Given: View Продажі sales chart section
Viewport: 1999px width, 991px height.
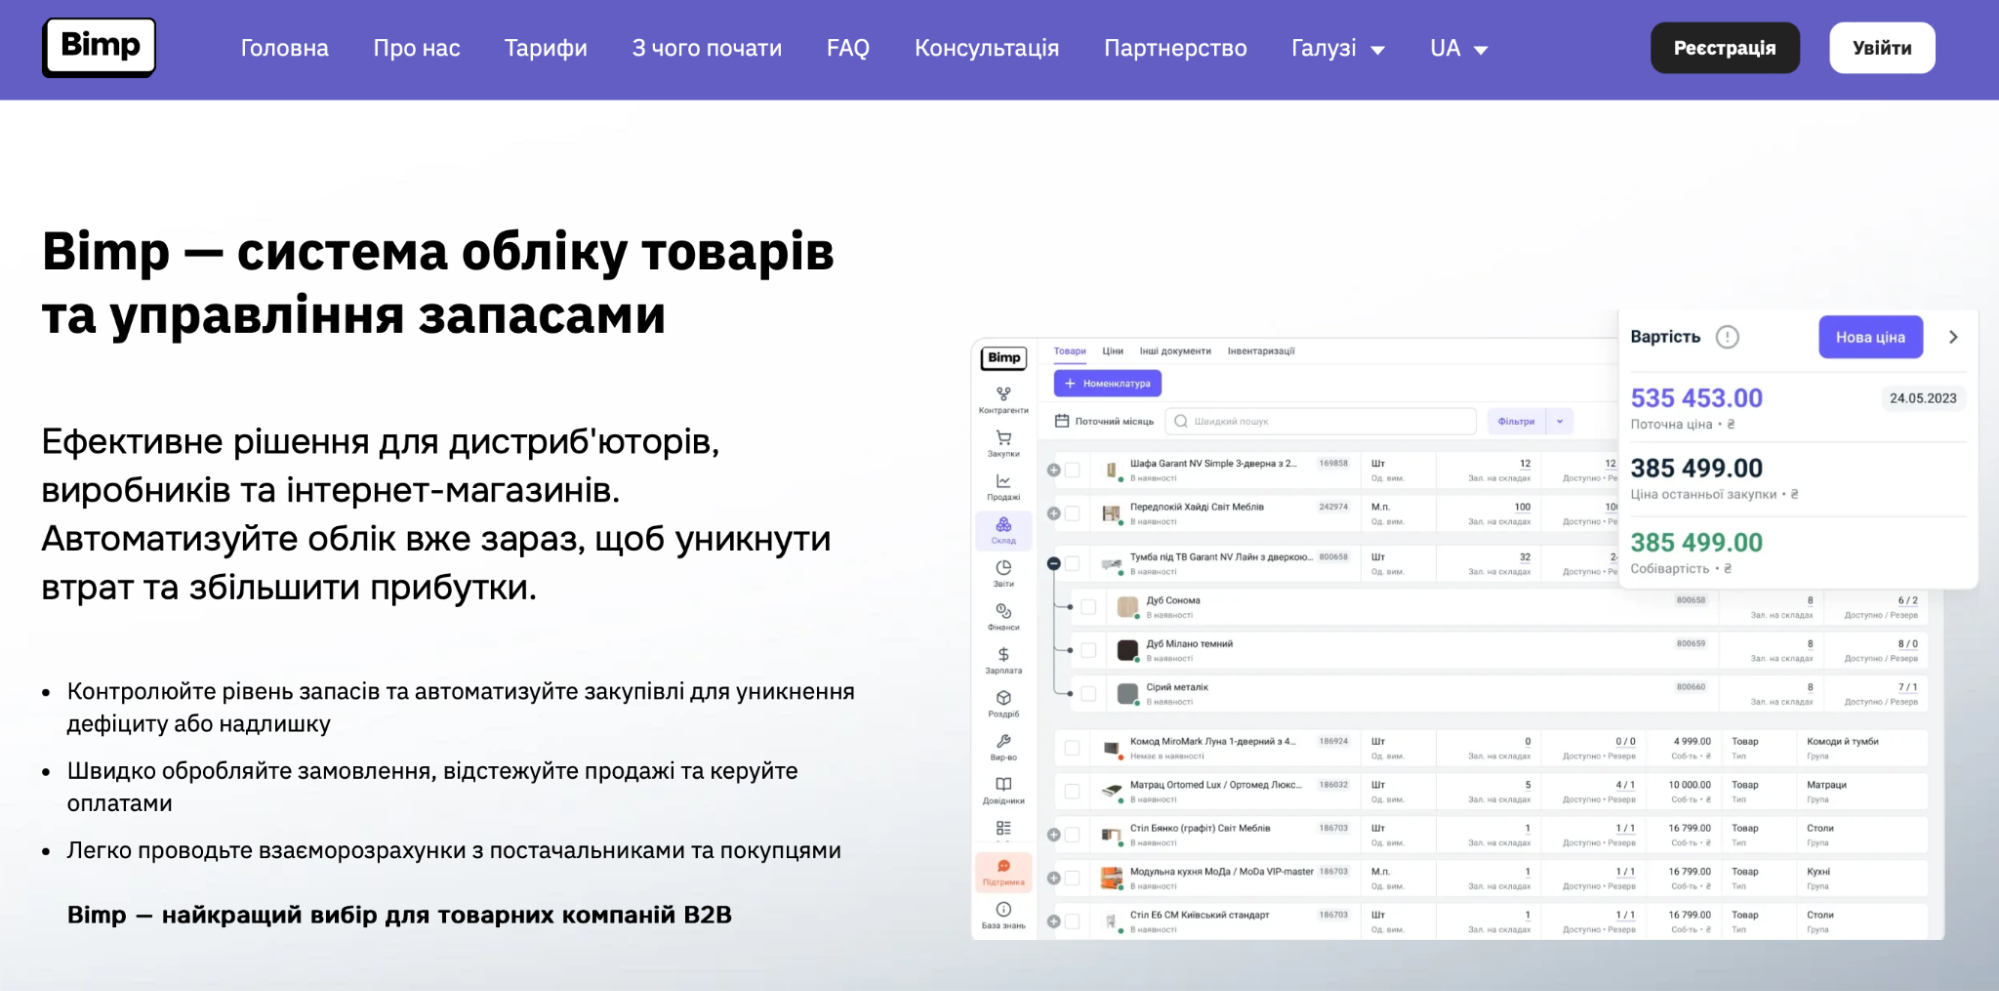Looking at the screenshot, I should click(1004, 487).
